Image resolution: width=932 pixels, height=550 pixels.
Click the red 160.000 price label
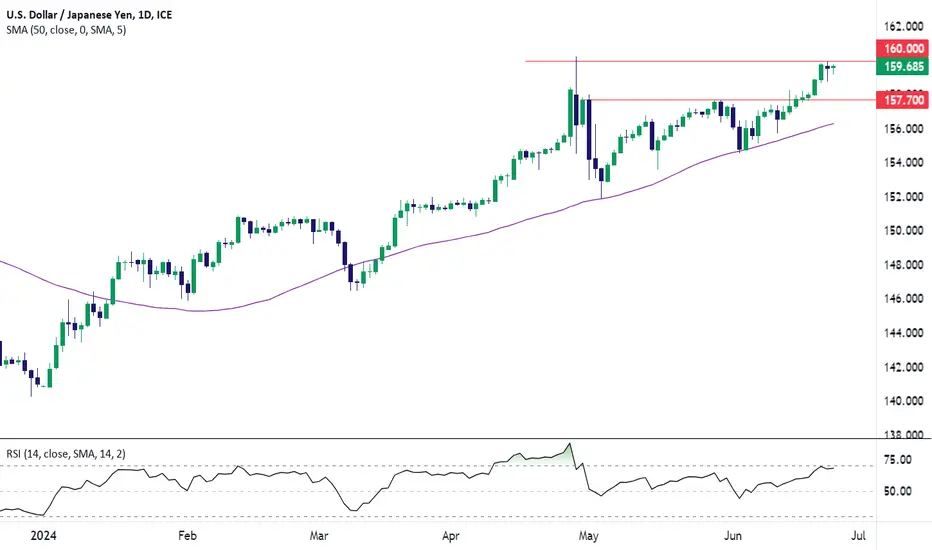(x=903, y=48)
